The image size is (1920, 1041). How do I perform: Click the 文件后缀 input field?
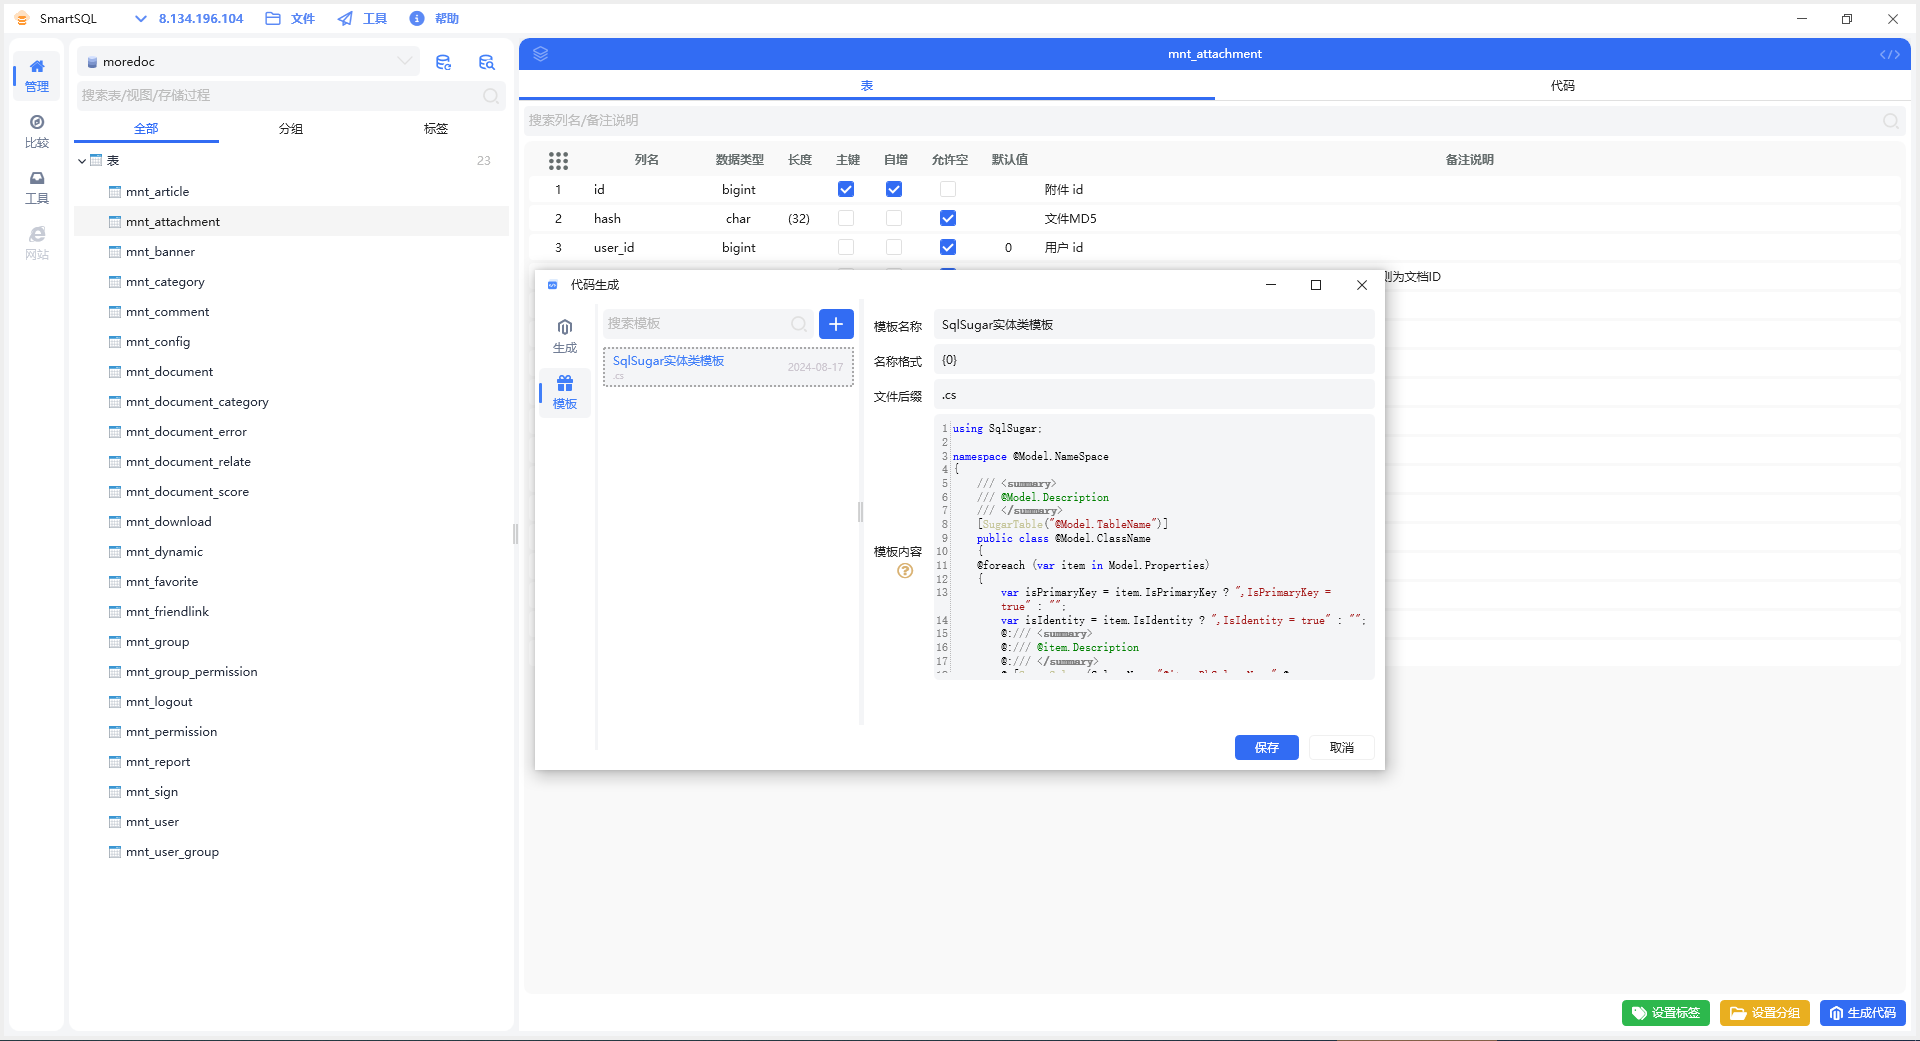point(1154,395)
